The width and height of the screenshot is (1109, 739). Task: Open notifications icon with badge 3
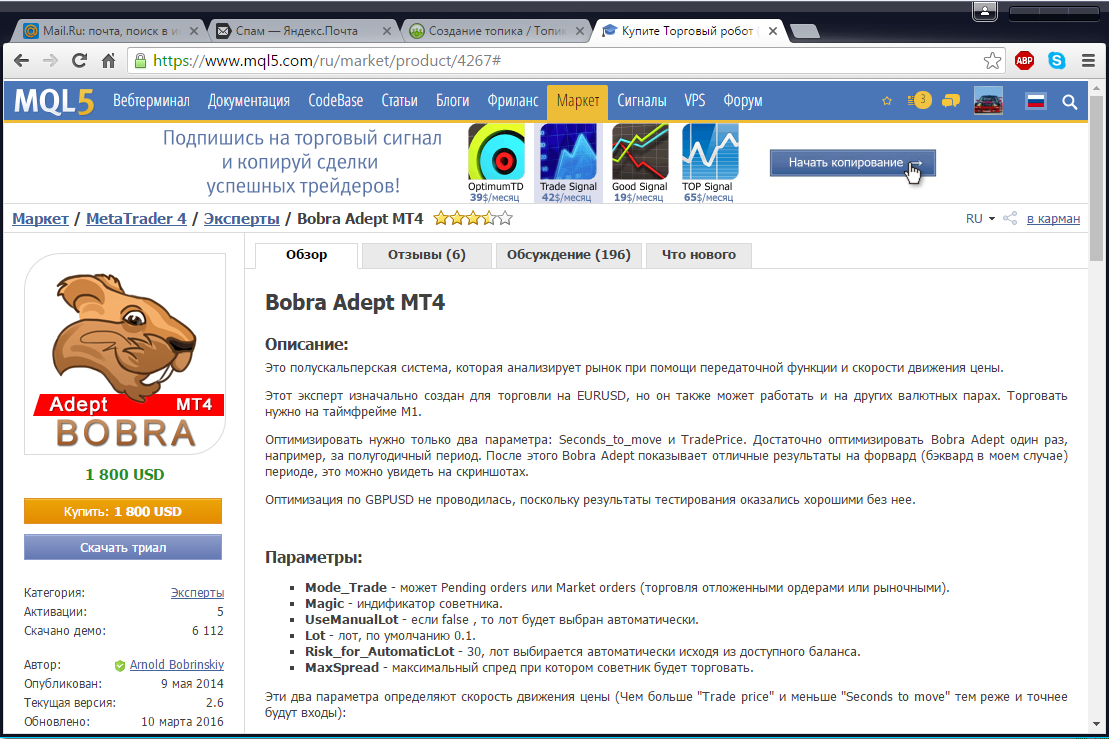[919, 100]
